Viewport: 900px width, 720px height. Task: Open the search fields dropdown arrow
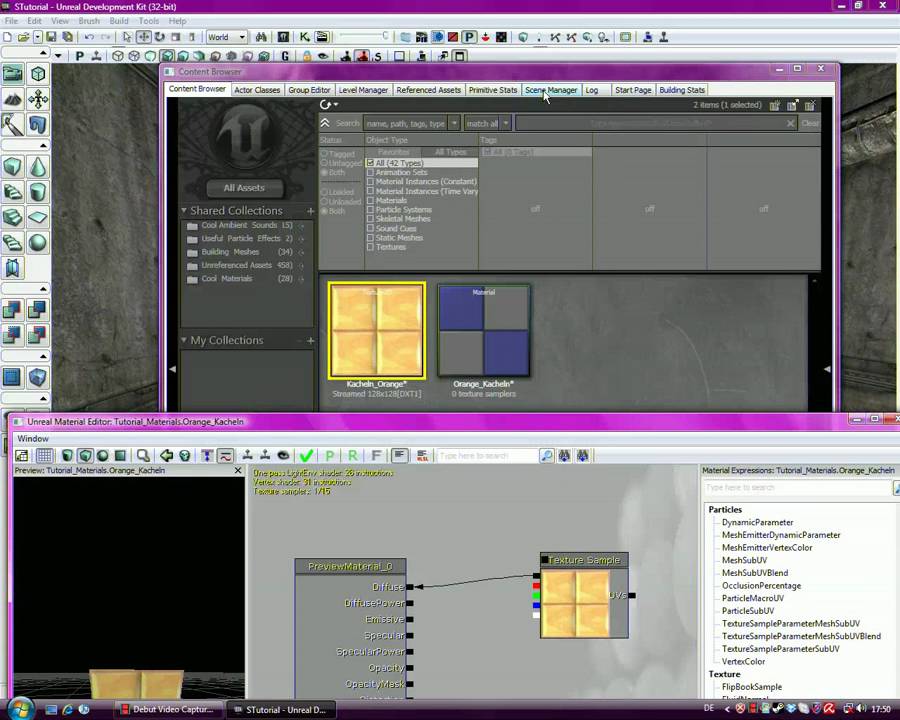(x=454, y=123)
